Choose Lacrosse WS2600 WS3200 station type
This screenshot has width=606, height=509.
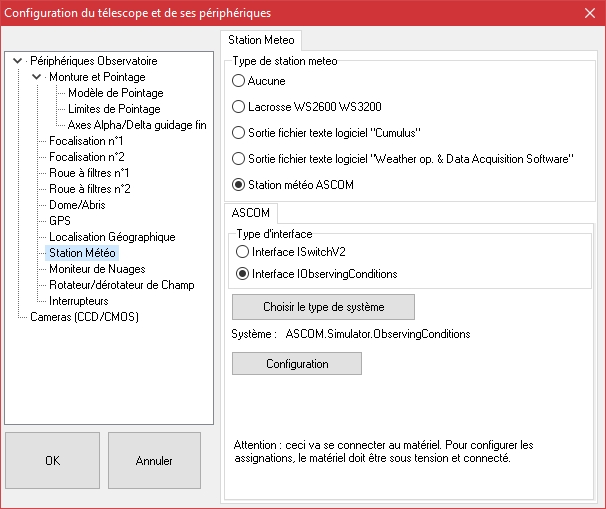coord(239,106)
